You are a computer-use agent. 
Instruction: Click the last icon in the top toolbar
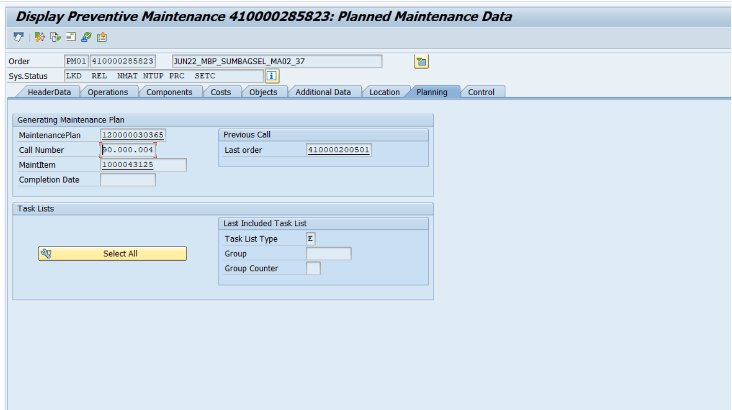(102, 37)
